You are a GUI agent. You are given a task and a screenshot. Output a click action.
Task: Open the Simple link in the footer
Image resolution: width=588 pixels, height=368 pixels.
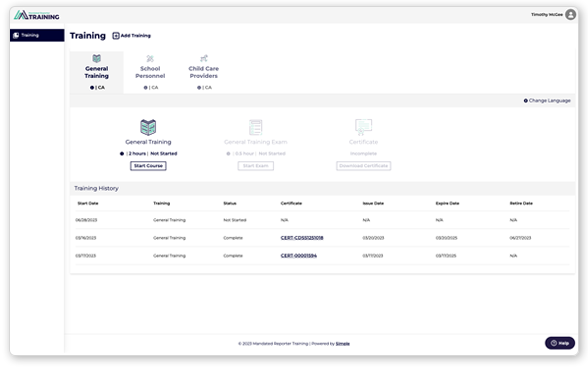coord(342,344)
